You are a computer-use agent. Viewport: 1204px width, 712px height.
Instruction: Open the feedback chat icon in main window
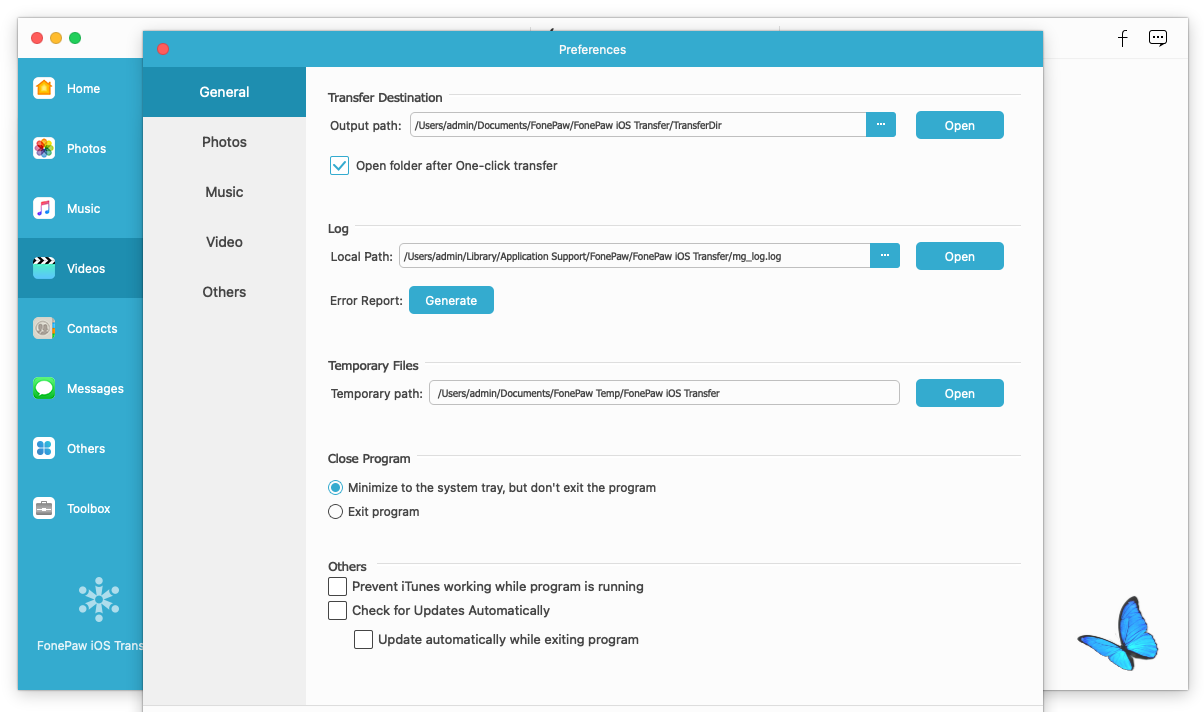1157,38
